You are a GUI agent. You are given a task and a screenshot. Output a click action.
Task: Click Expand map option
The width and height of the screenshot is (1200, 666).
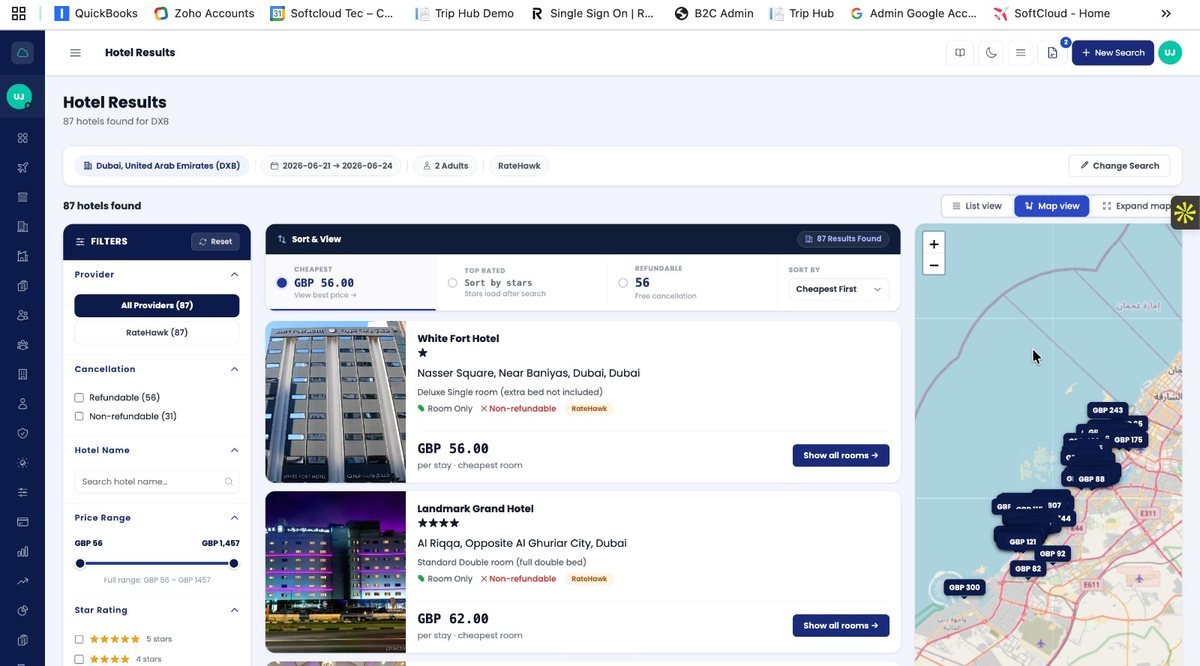[x=1137, y=206]
